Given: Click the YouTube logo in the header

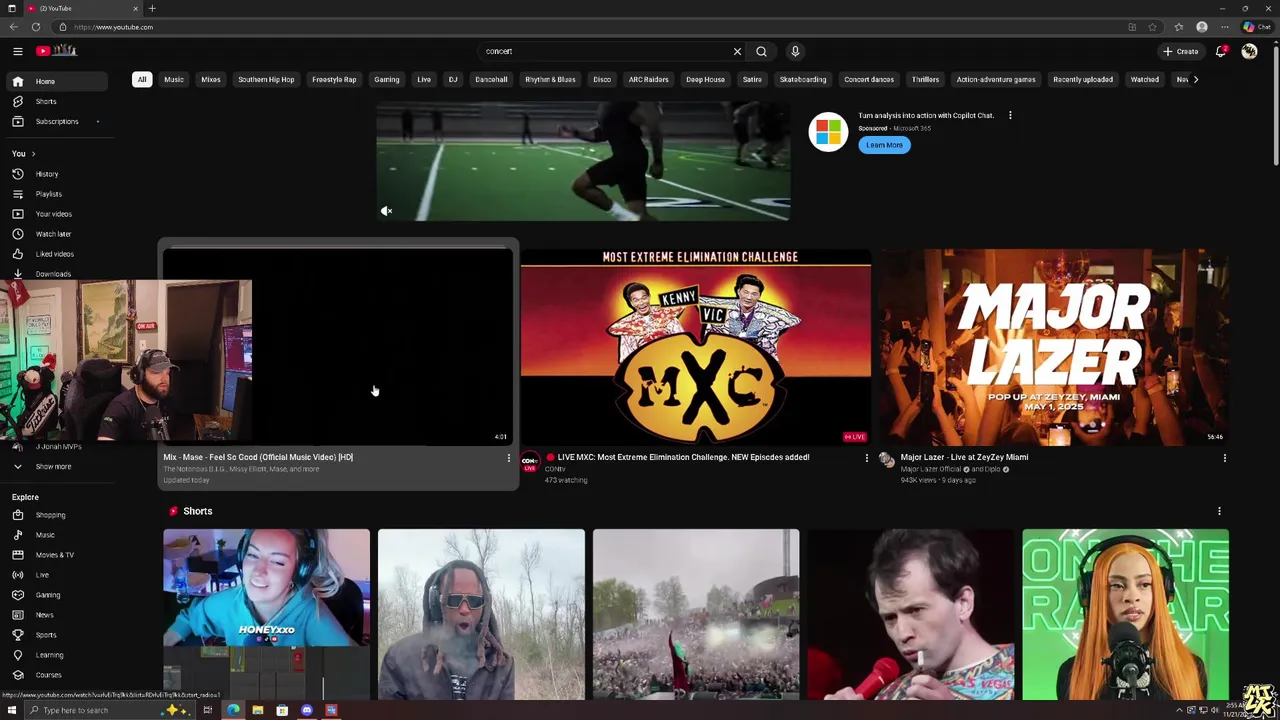Looking at the screenshot, I should 56,51.
